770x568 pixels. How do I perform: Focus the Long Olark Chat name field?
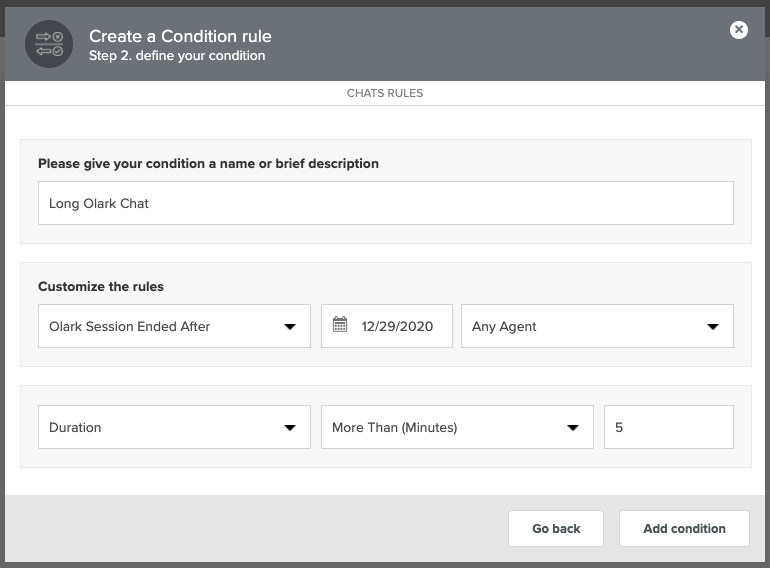point(386,203)
